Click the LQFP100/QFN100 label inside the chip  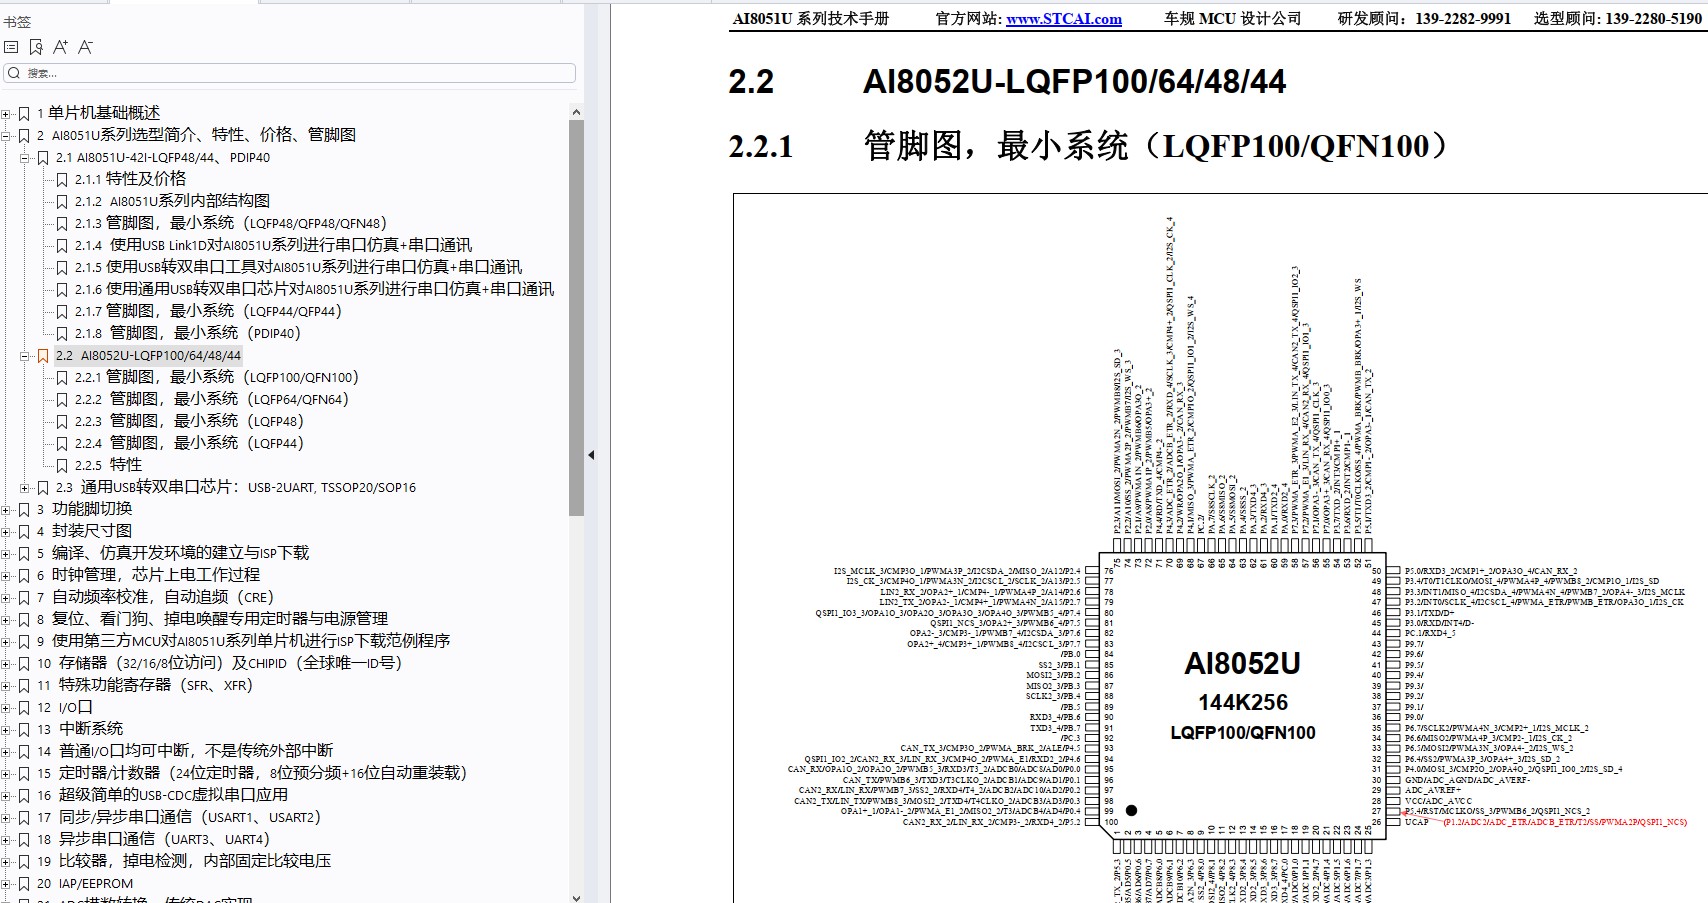[1243, 733]
